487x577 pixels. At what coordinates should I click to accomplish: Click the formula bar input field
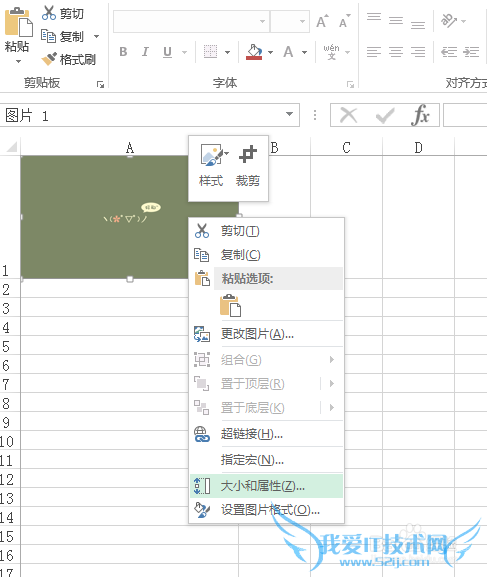point(465,116)
